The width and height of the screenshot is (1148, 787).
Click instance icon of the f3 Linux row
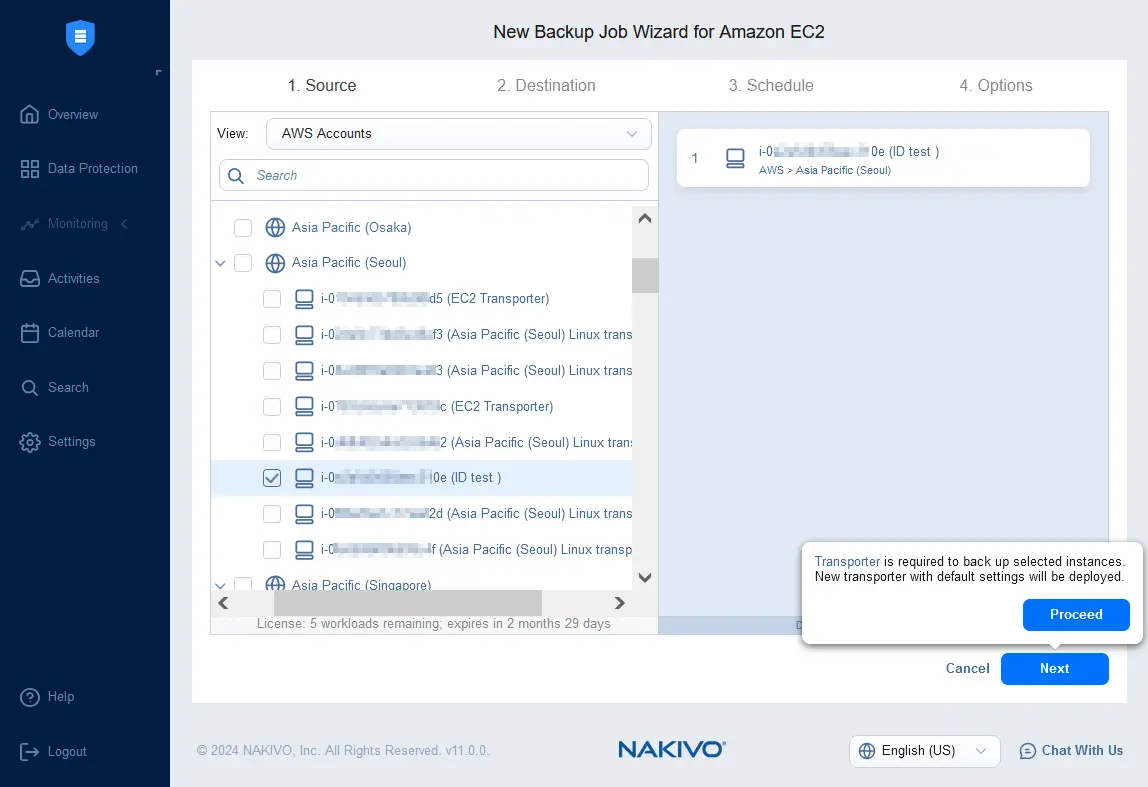pyautogui.click(x=304, y=335)
